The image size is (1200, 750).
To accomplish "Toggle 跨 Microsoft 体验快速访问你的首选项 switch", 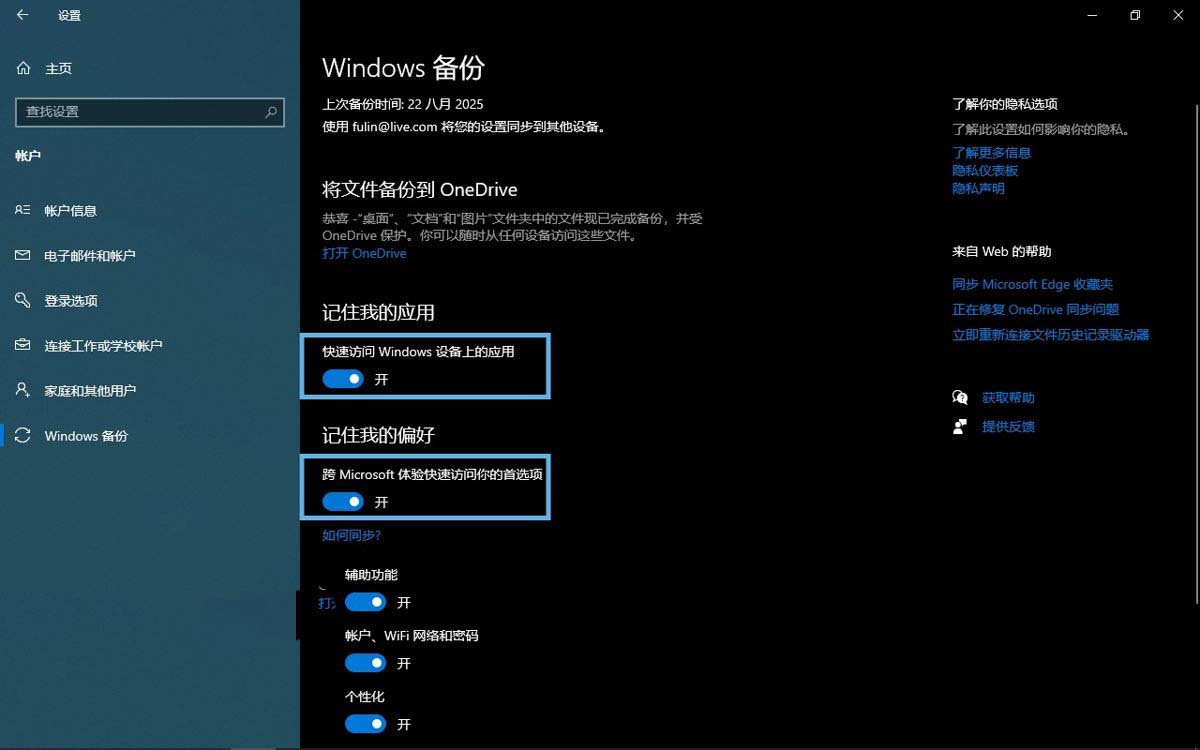I will [343, 501].
